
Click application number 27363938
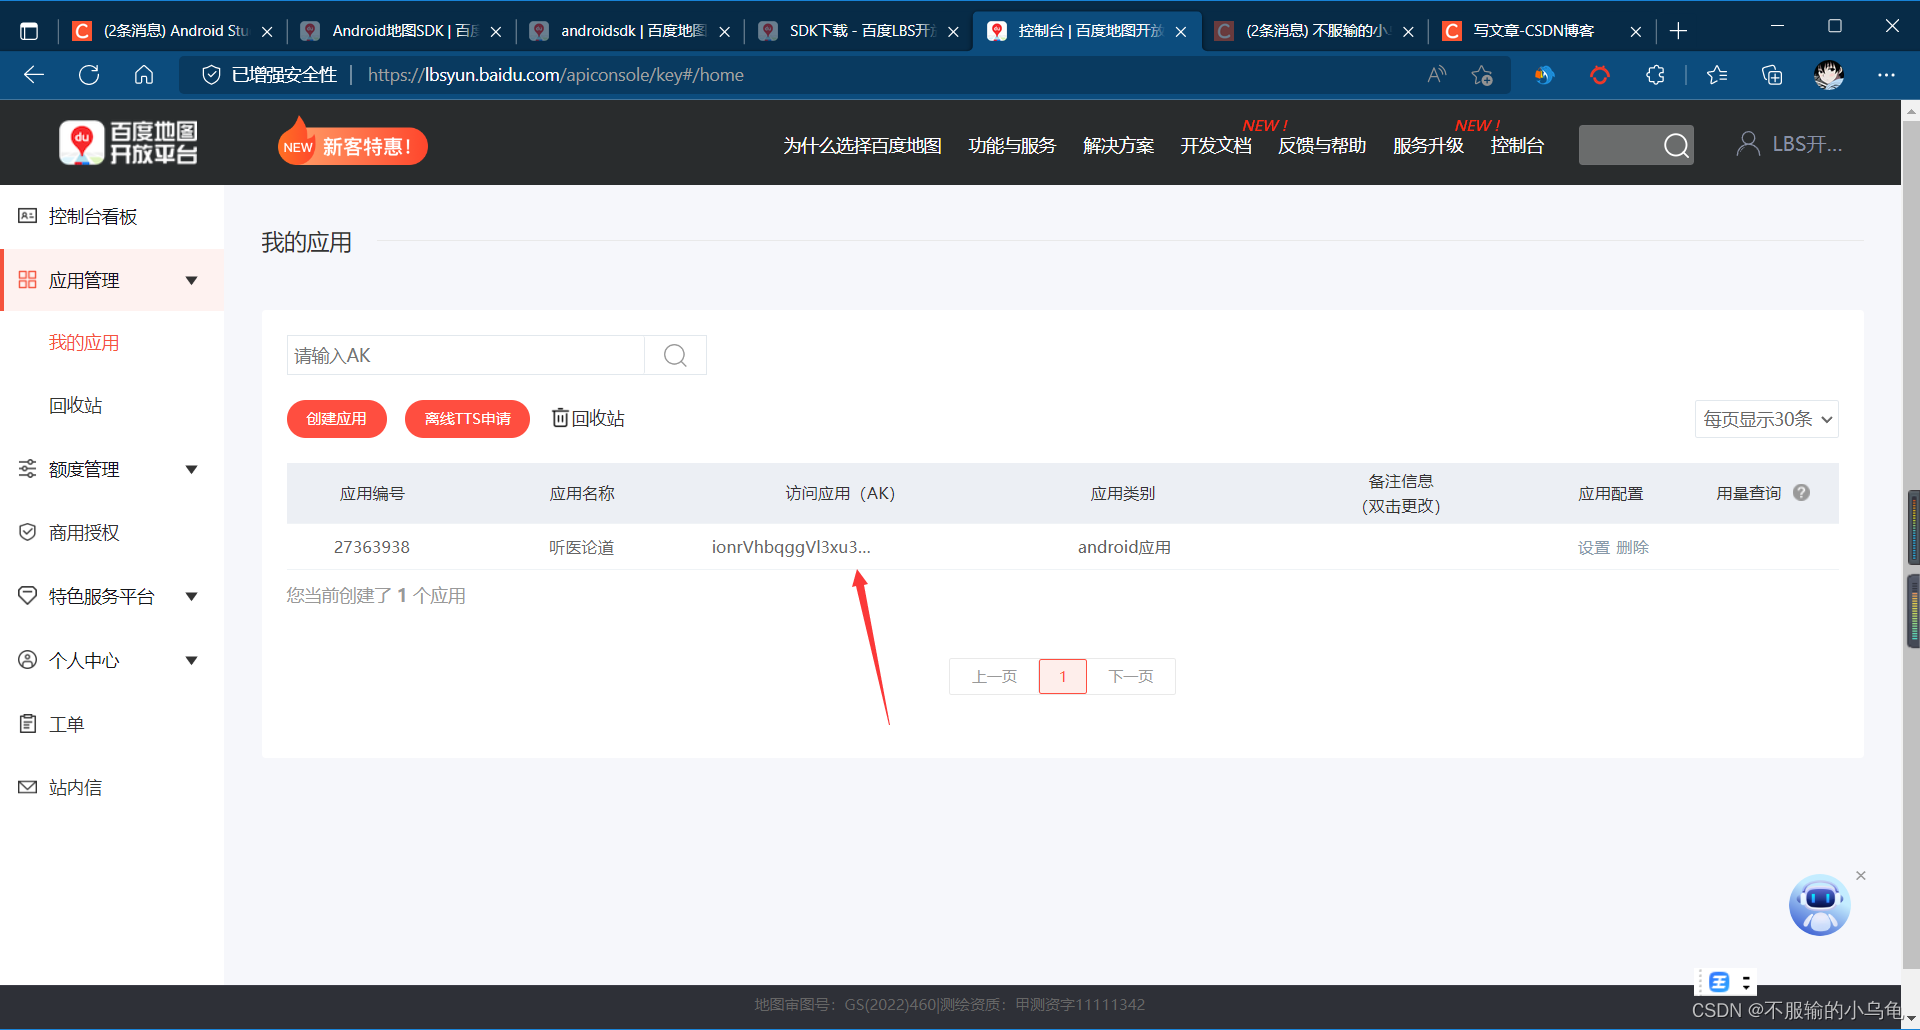[372, 547]
